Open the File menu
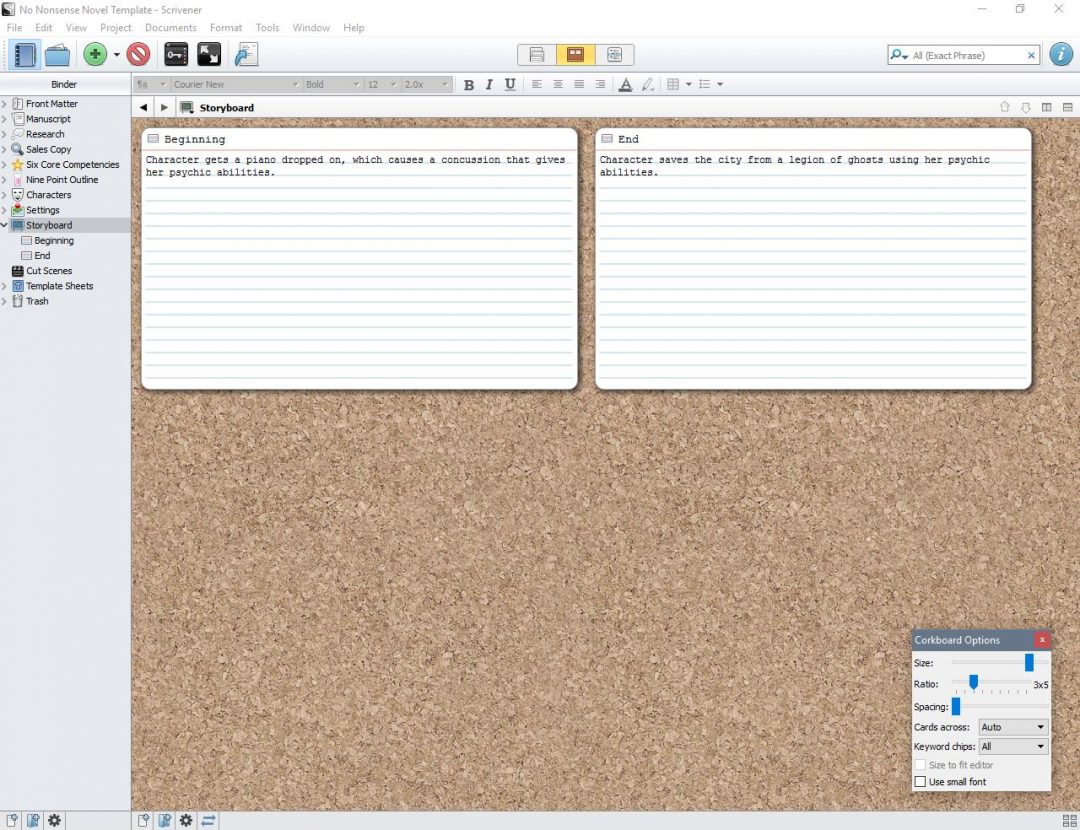The image size is (1080, 830). pyautogui.click(x=14, y=28)
